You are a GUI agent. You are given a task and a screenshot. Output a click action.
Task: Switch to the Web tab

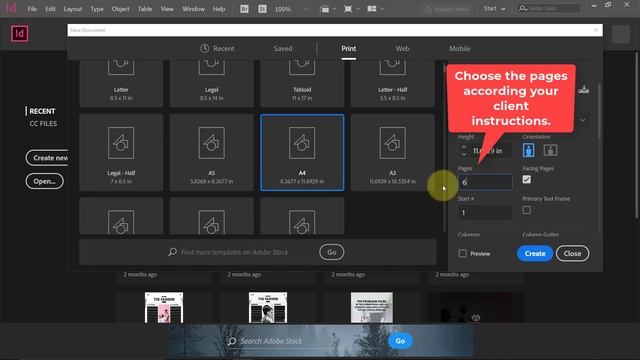point(402,49)
